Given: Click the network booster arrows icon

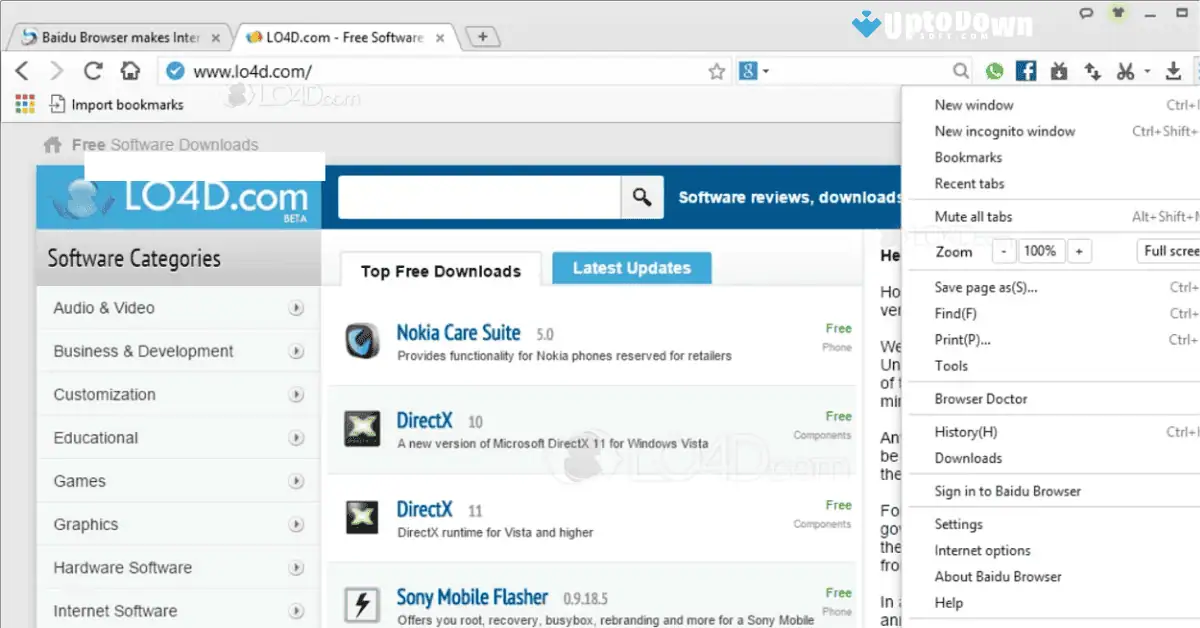Looking at the screenshot, I should [x=1092, y=71].
